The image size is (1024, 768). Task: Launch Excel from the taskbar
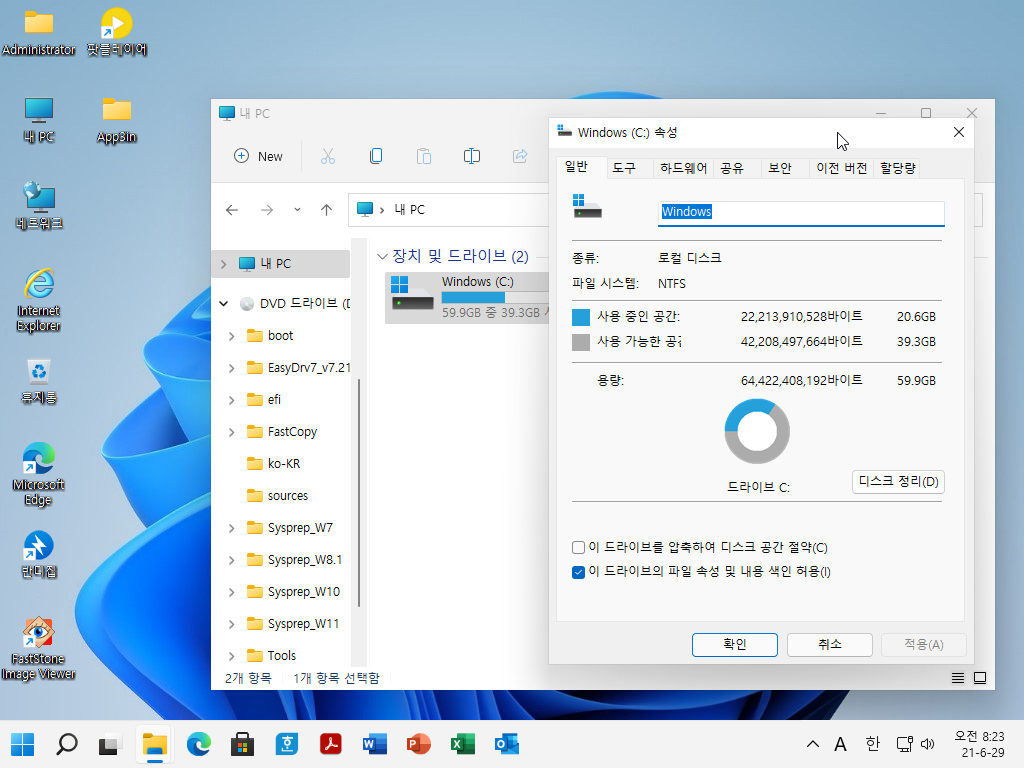[x=462, y=744]
